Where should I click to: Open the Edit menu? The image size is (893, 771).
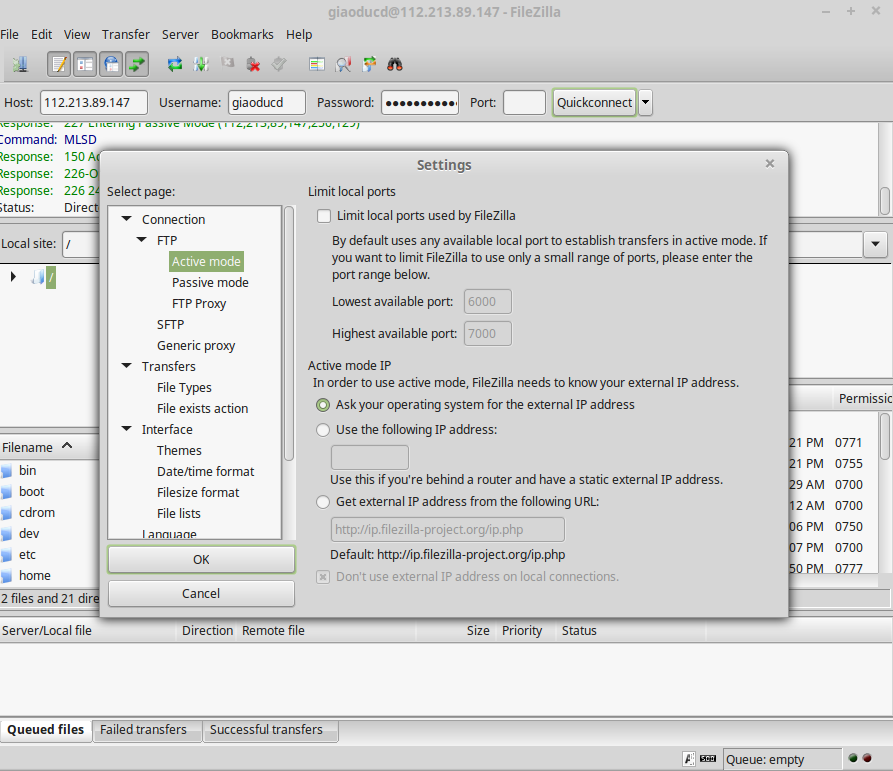point(42,35)
